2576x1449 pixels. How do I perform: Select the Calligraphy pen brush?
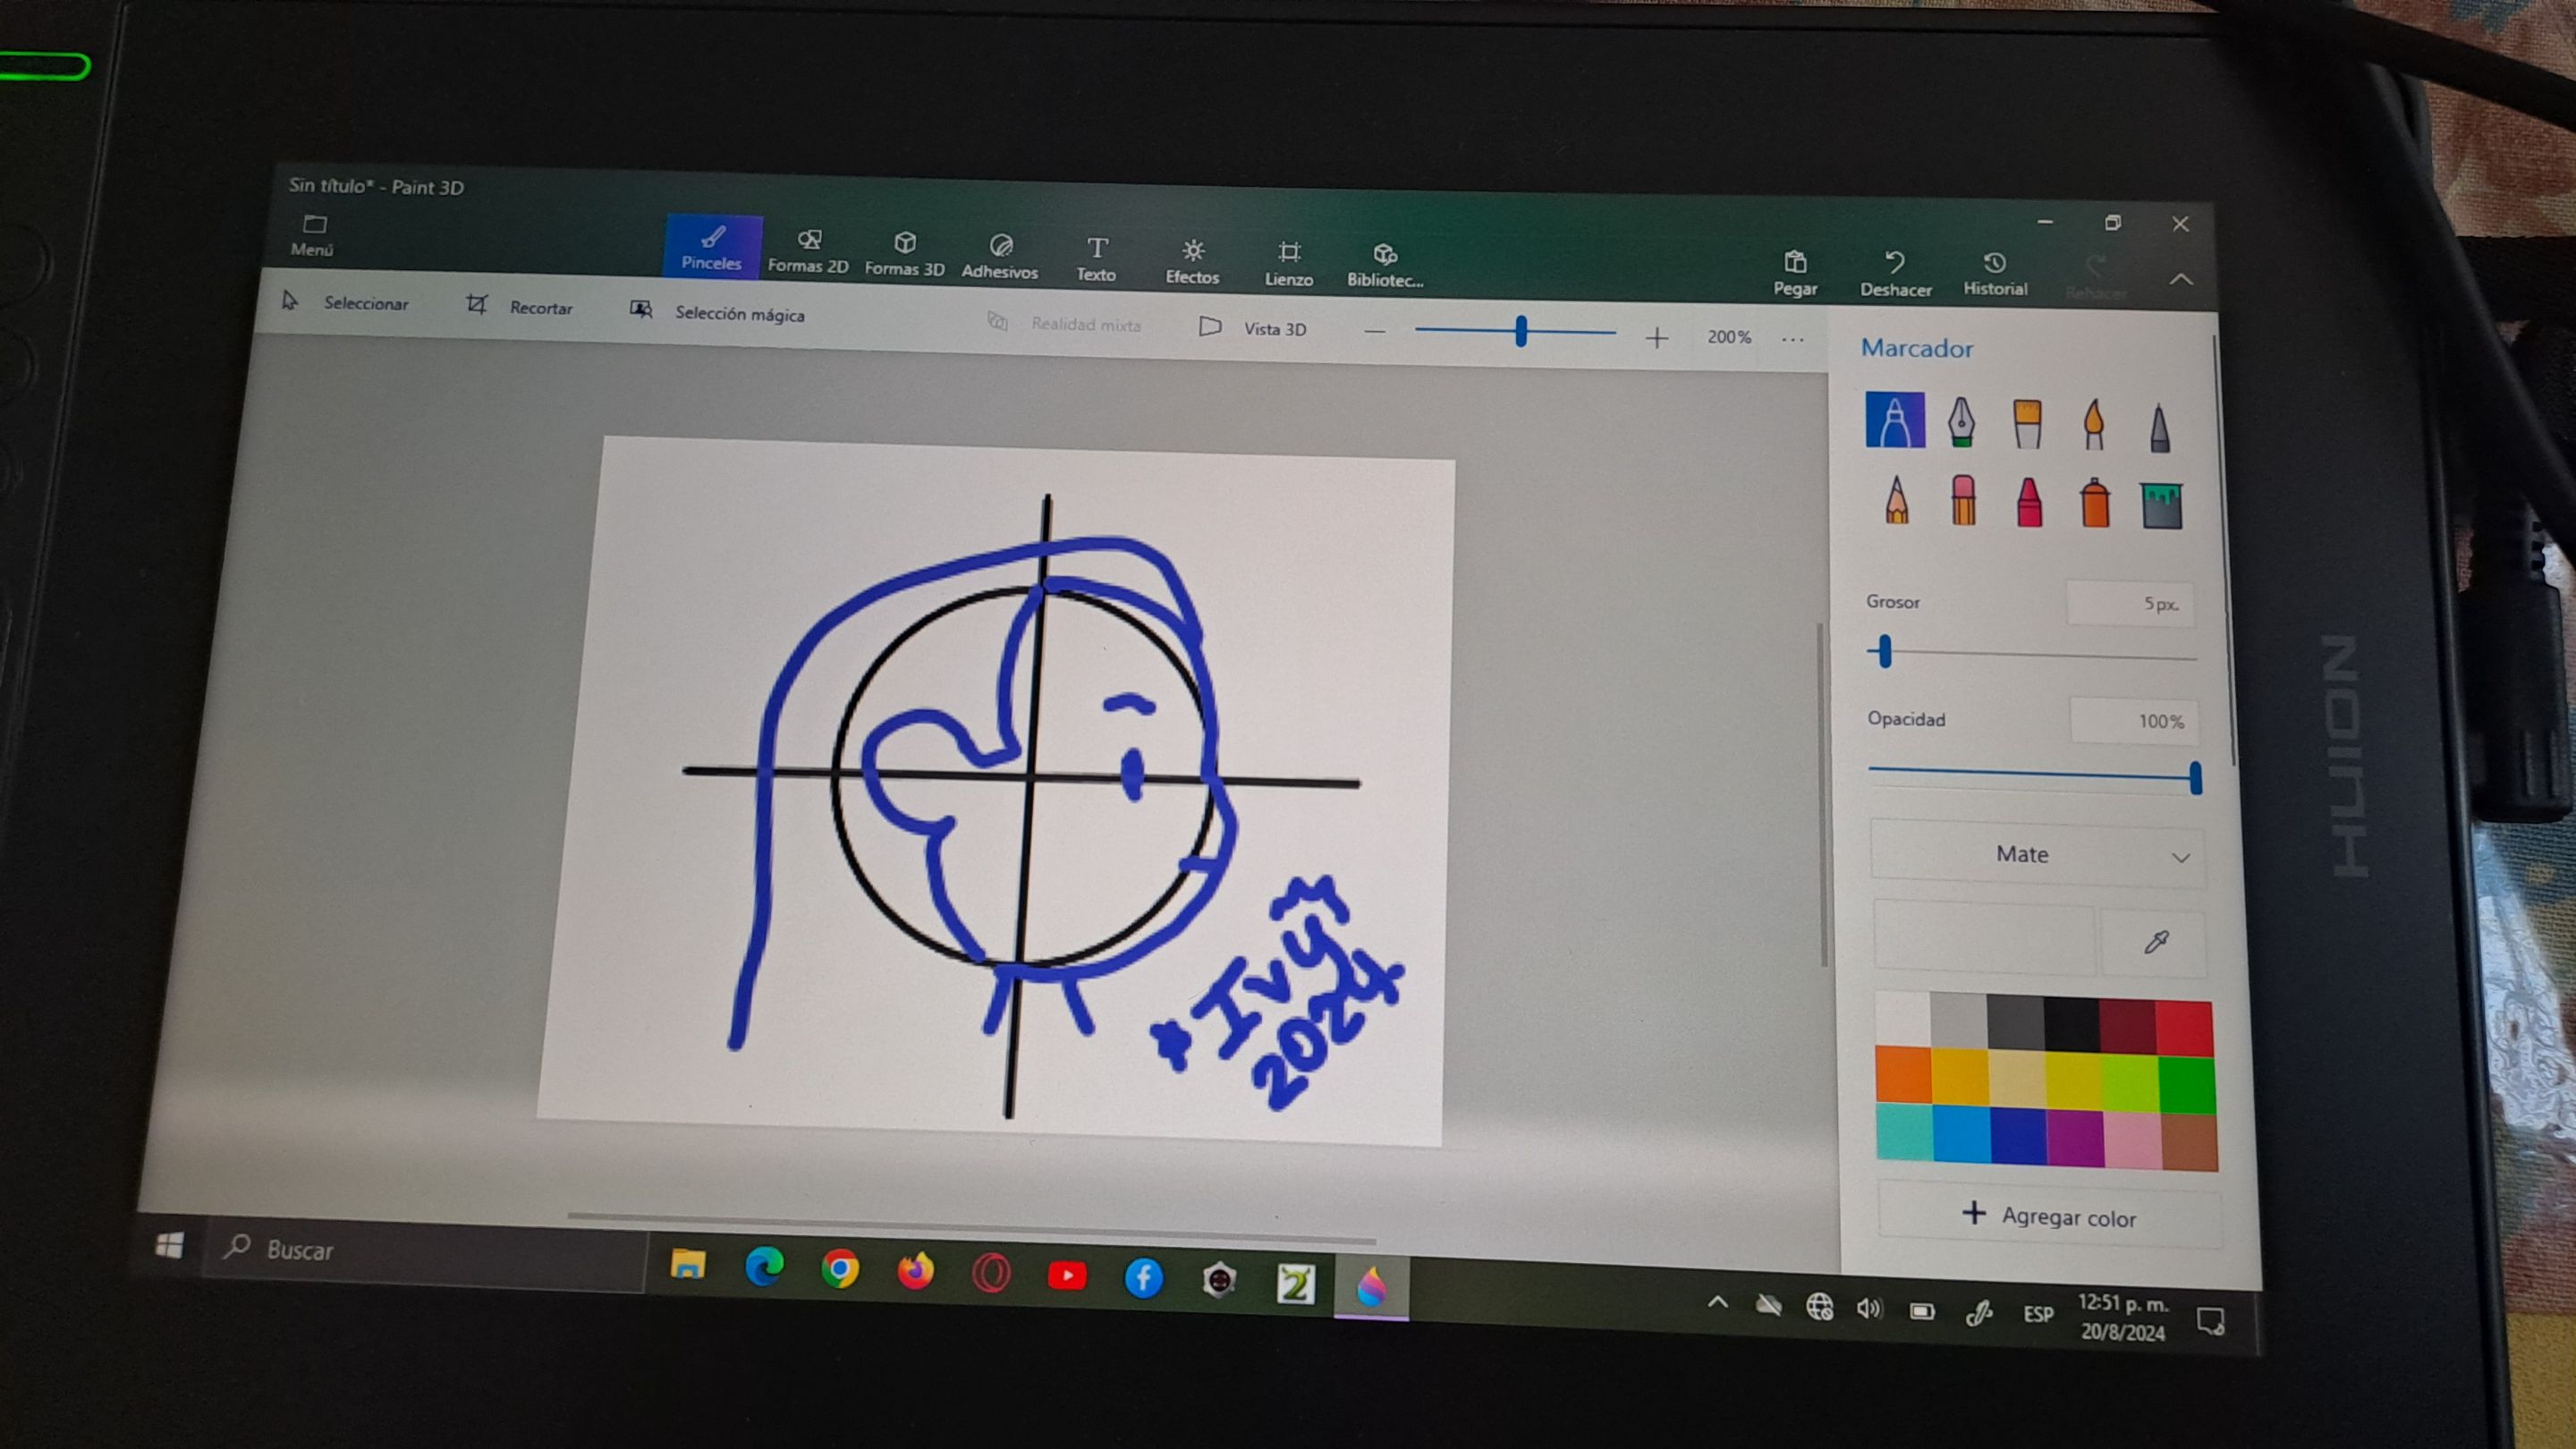tap(1961, 422)
